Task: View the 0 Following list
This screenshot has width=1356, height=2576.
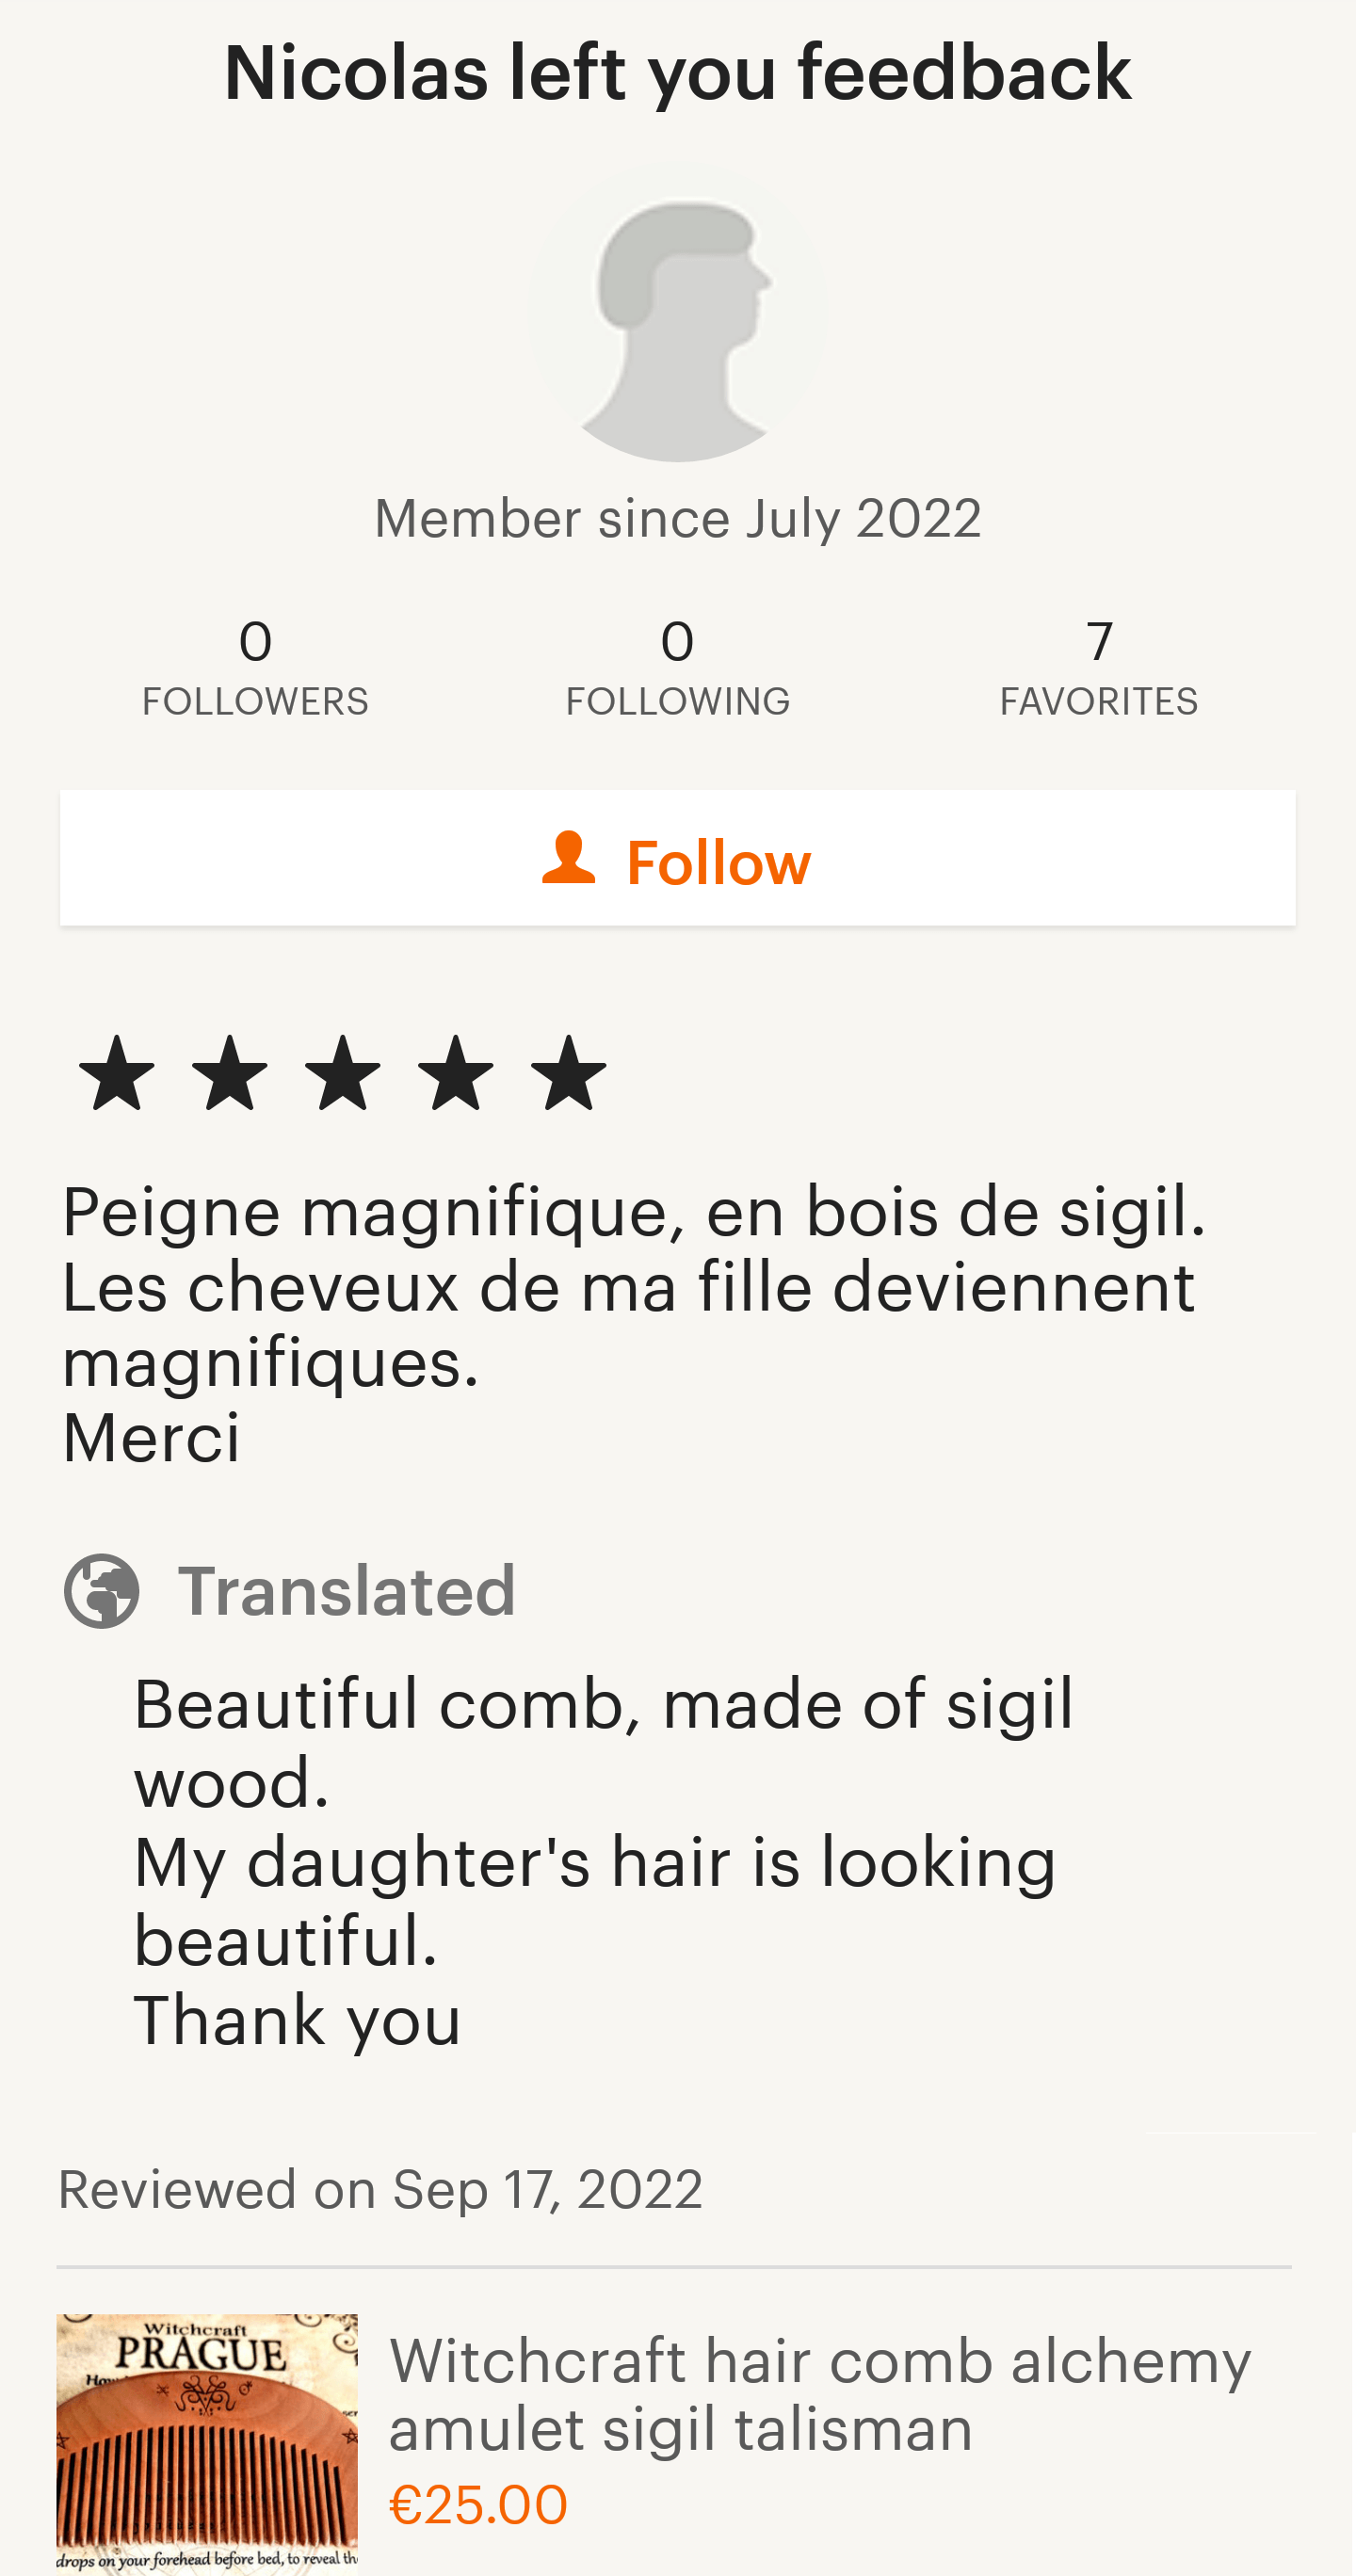Action: pos(677,667)
